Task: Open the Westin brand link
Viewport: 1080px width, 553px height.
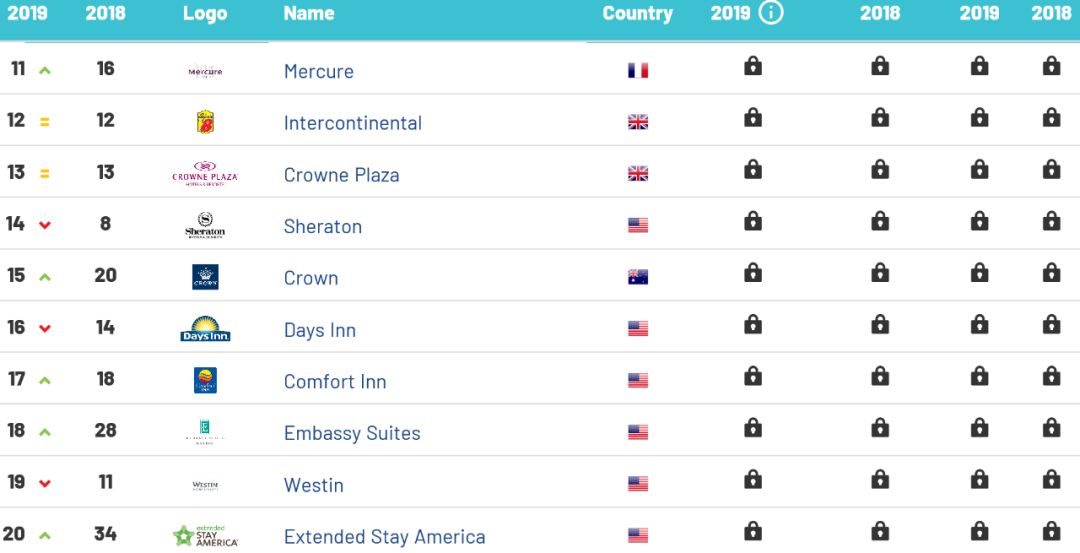Action: pos(314,485)
